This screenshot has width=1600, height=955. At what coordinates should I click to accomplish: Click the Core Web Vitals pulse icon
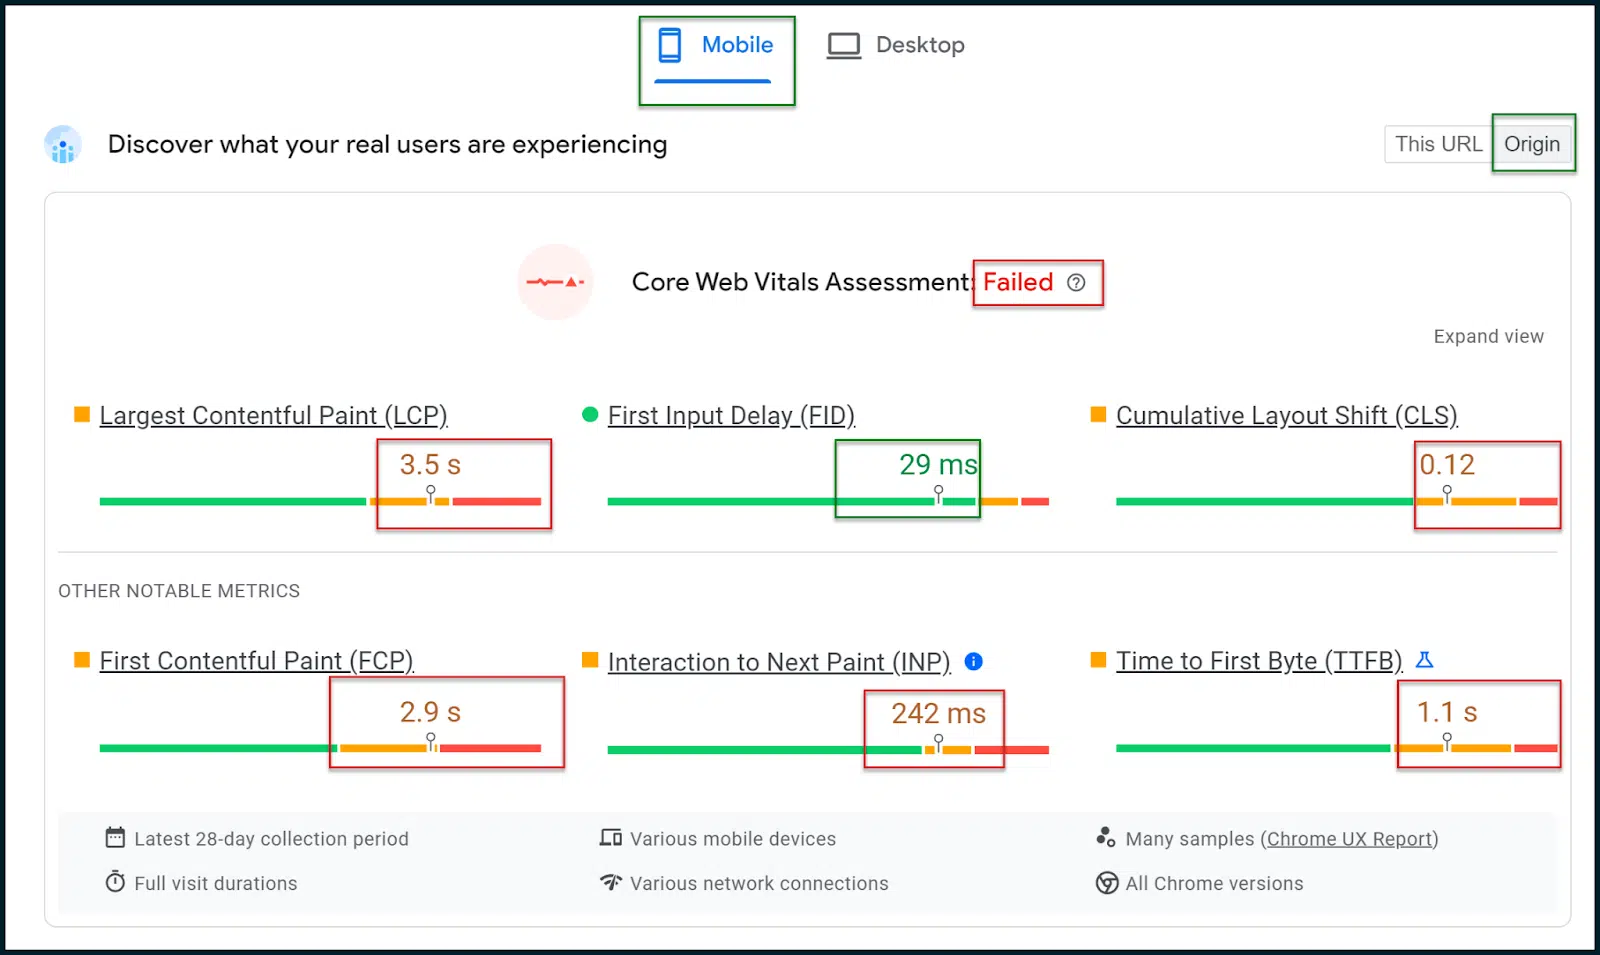[555, 282]
